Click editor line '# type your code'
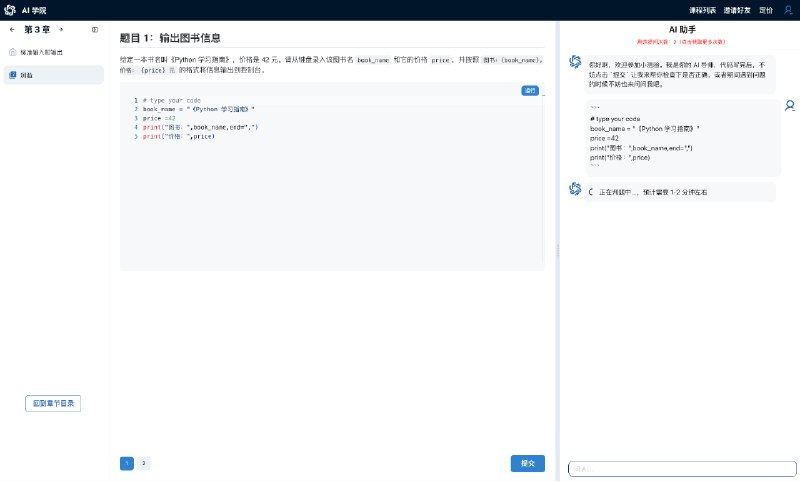The image size is (800, 482). coord(171,100)
